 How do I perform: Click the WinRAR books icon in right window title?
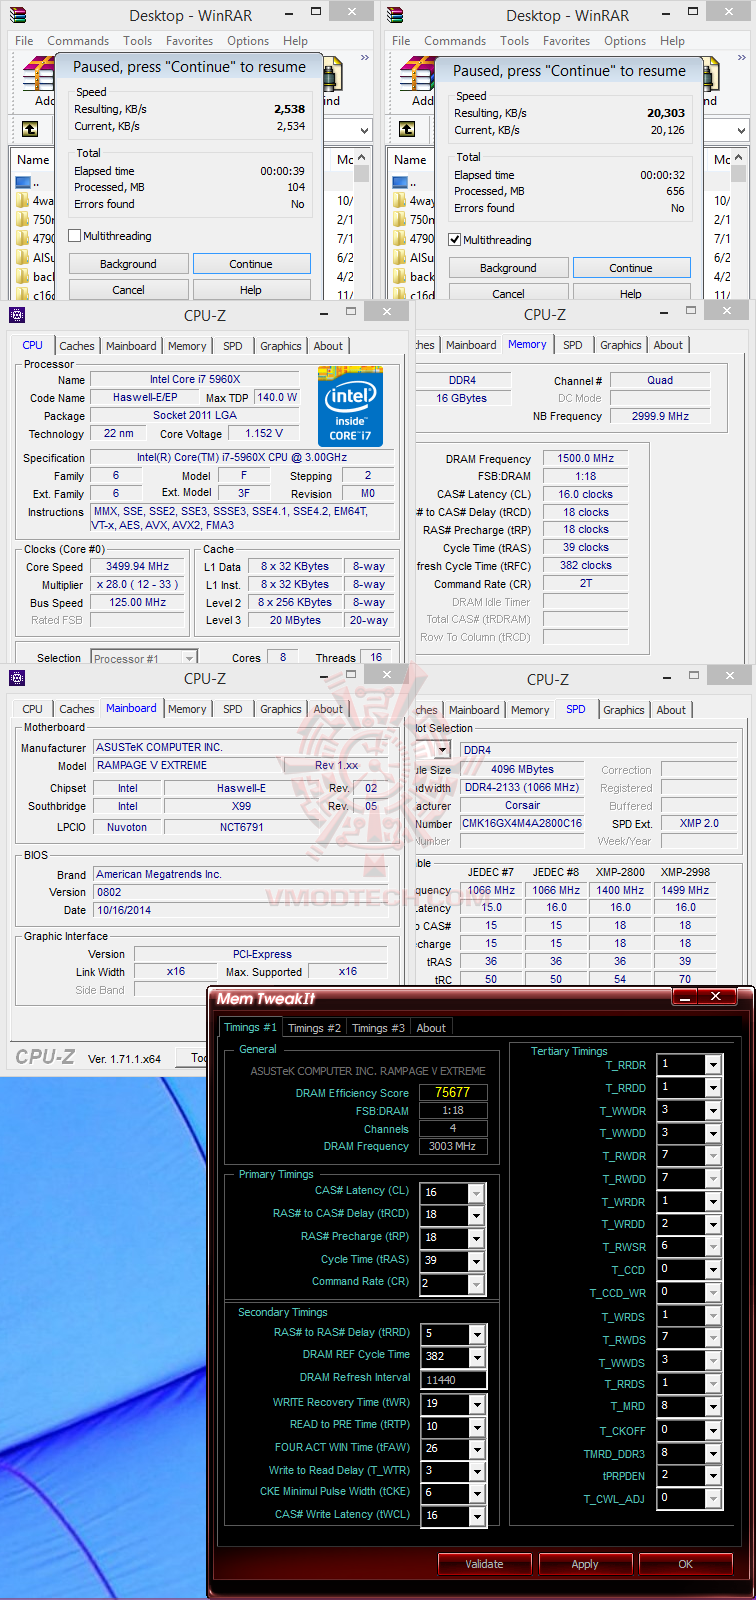pos(394,15)
